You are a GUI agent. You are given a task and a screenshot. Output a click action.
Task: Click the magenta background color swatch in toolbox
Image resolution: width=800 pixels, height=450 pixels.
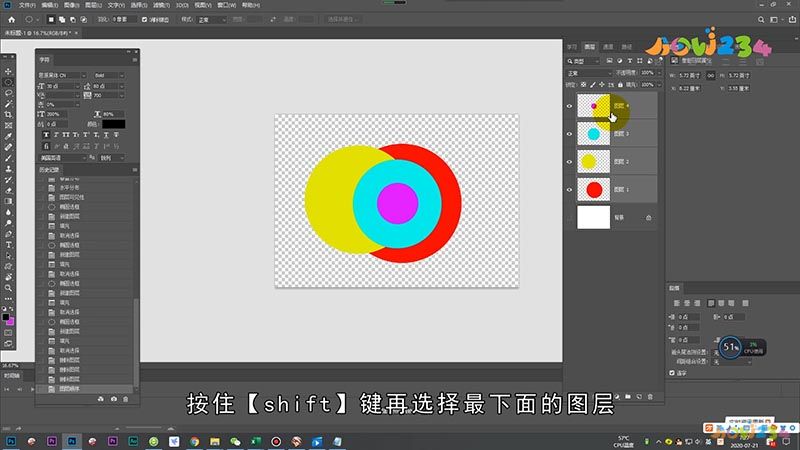click(11, 322)
